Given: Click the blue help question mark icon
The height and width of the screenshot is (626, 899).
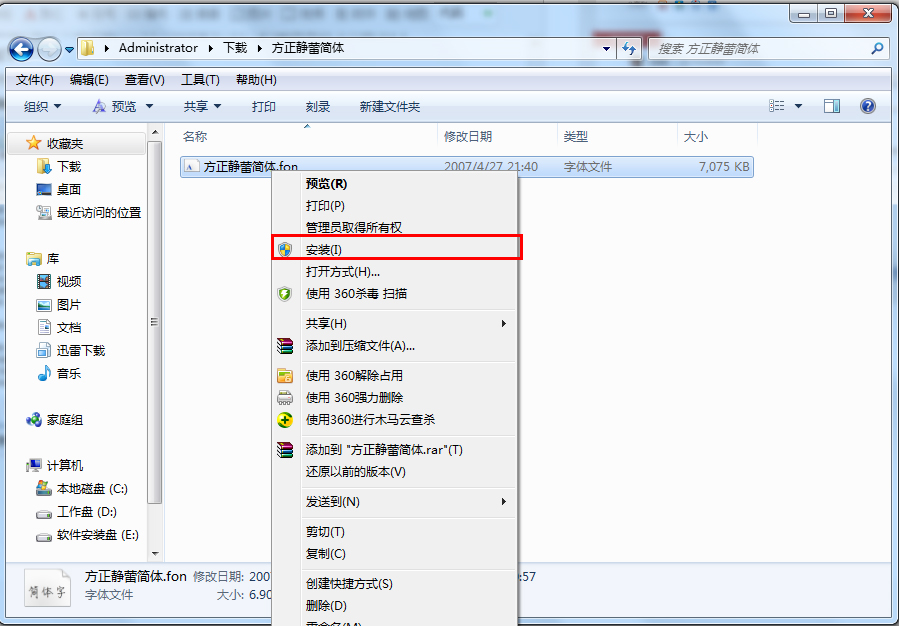Looking at the screenshot, I should click(868, 106).
